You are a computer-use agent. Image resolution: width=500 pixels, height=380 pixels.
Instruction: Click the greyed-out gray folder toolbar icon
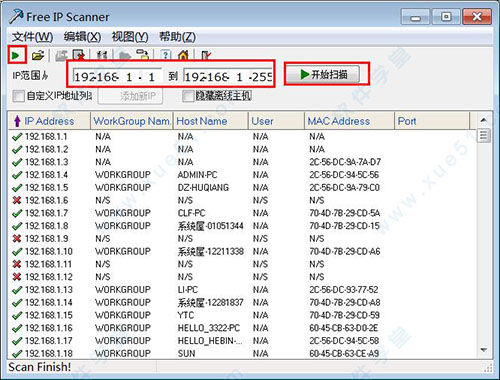tap(124, 56)
